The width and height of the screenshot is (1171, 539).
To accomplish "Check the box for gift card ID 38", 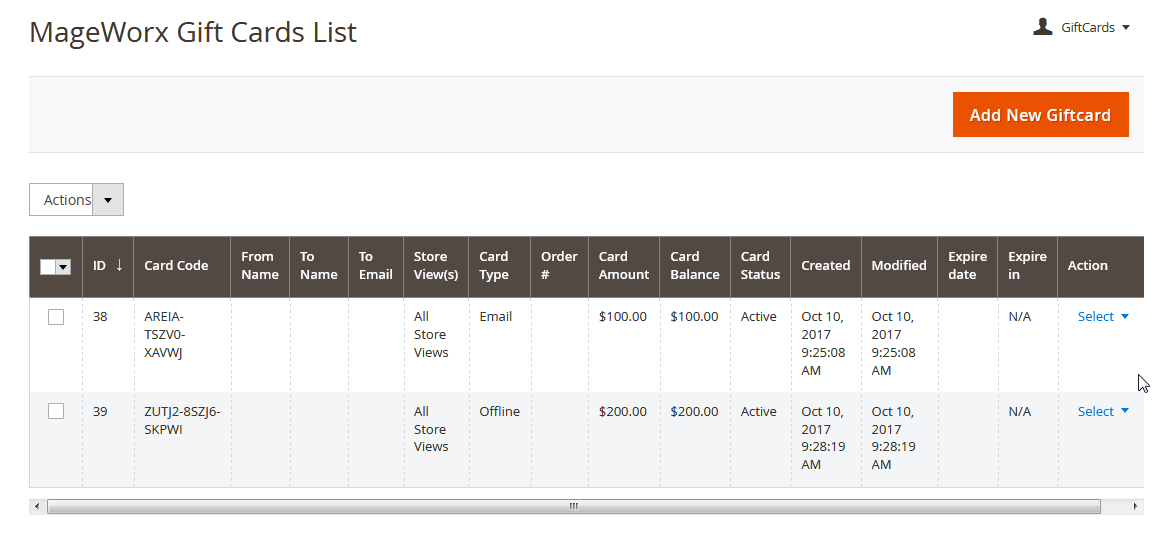I will [x=56, y=317].
